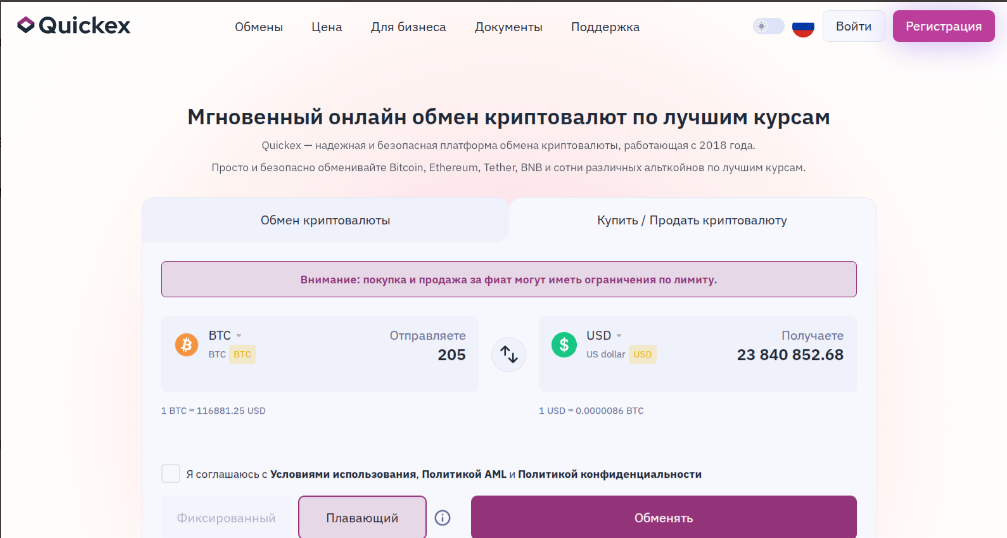Expand the USD currency dropdown
The height and width of the screenshot is (538, 1007).
(x=604, y=336)
